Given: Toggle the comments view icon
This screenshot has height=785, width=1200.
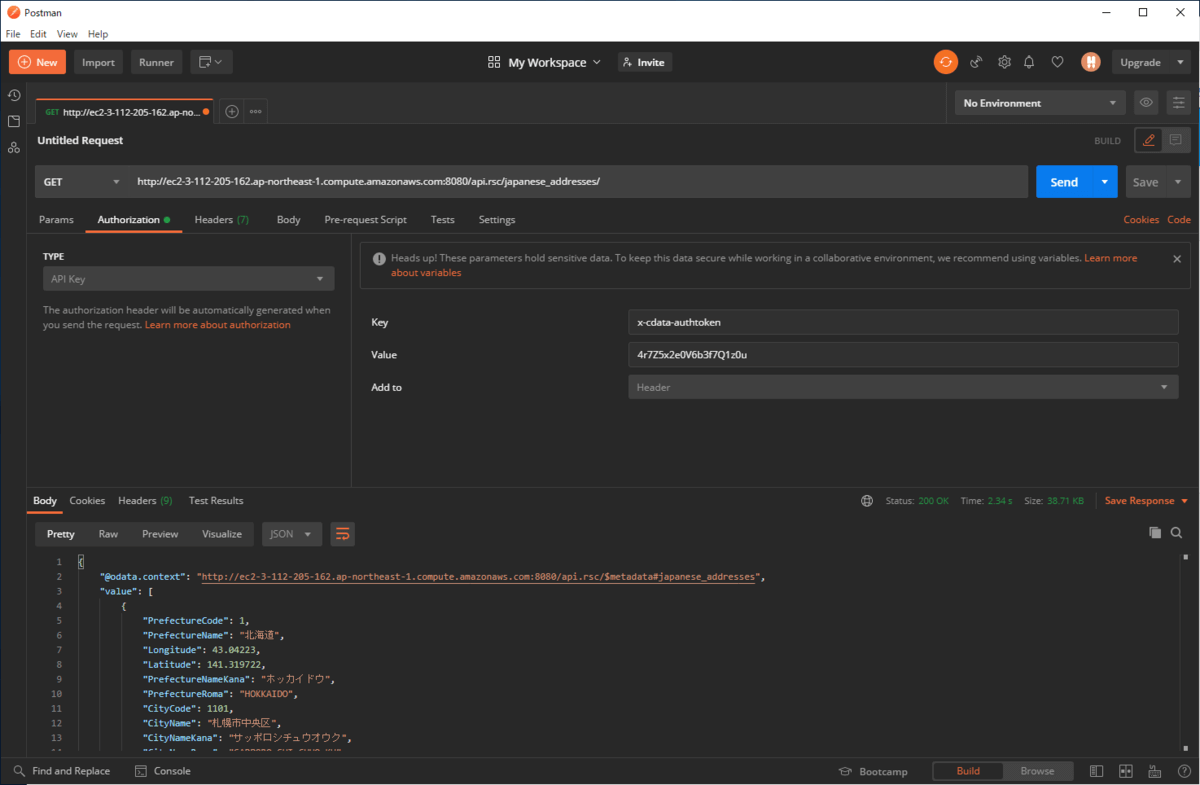Looking at the screenshot, I should coord(1175,141).
